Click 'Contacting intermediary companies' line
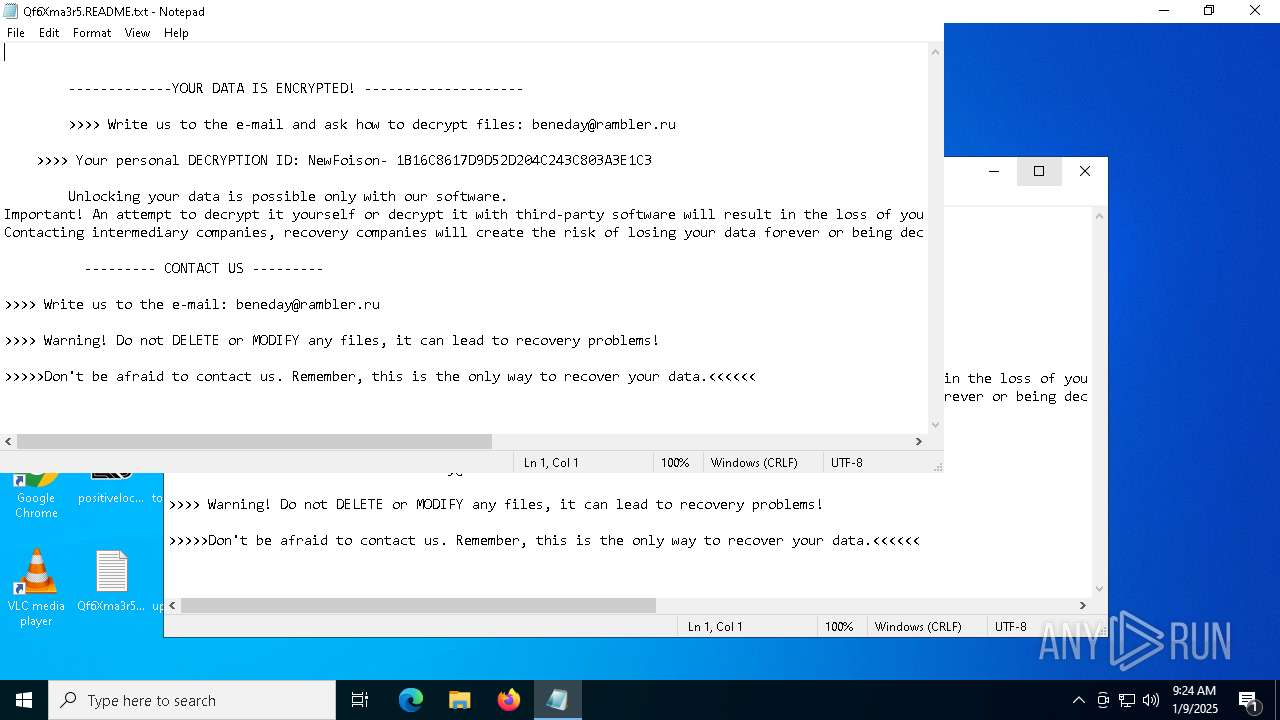 pos(464,232)
